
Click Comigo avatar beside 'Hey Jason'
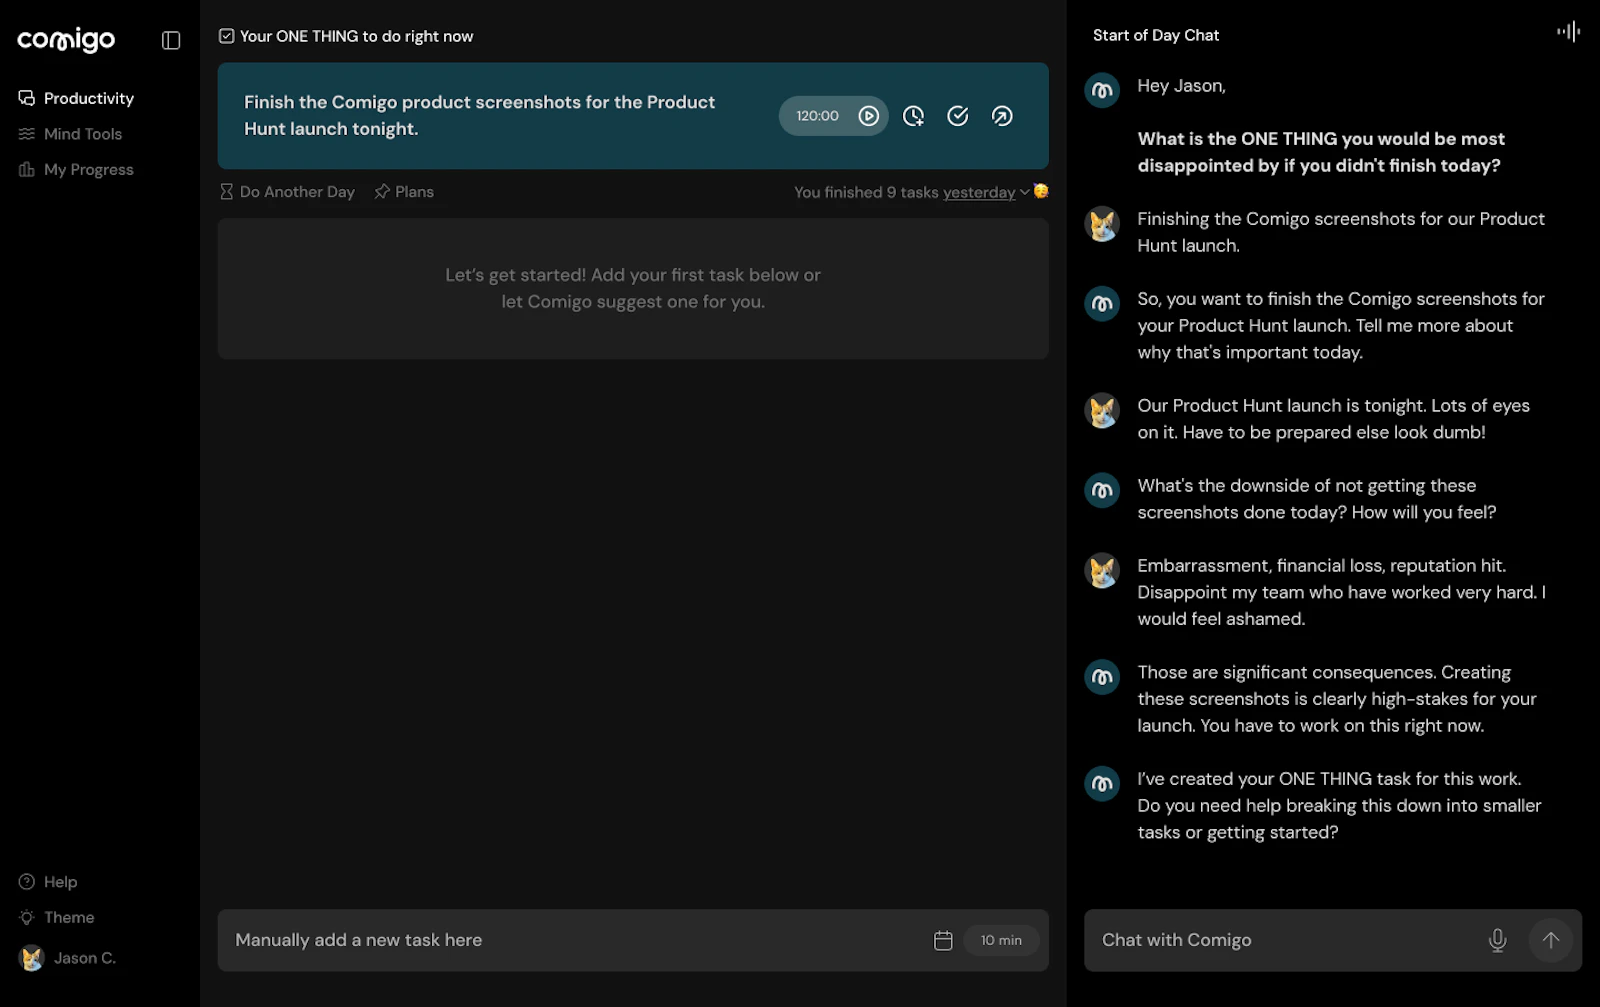(1102, 91)
